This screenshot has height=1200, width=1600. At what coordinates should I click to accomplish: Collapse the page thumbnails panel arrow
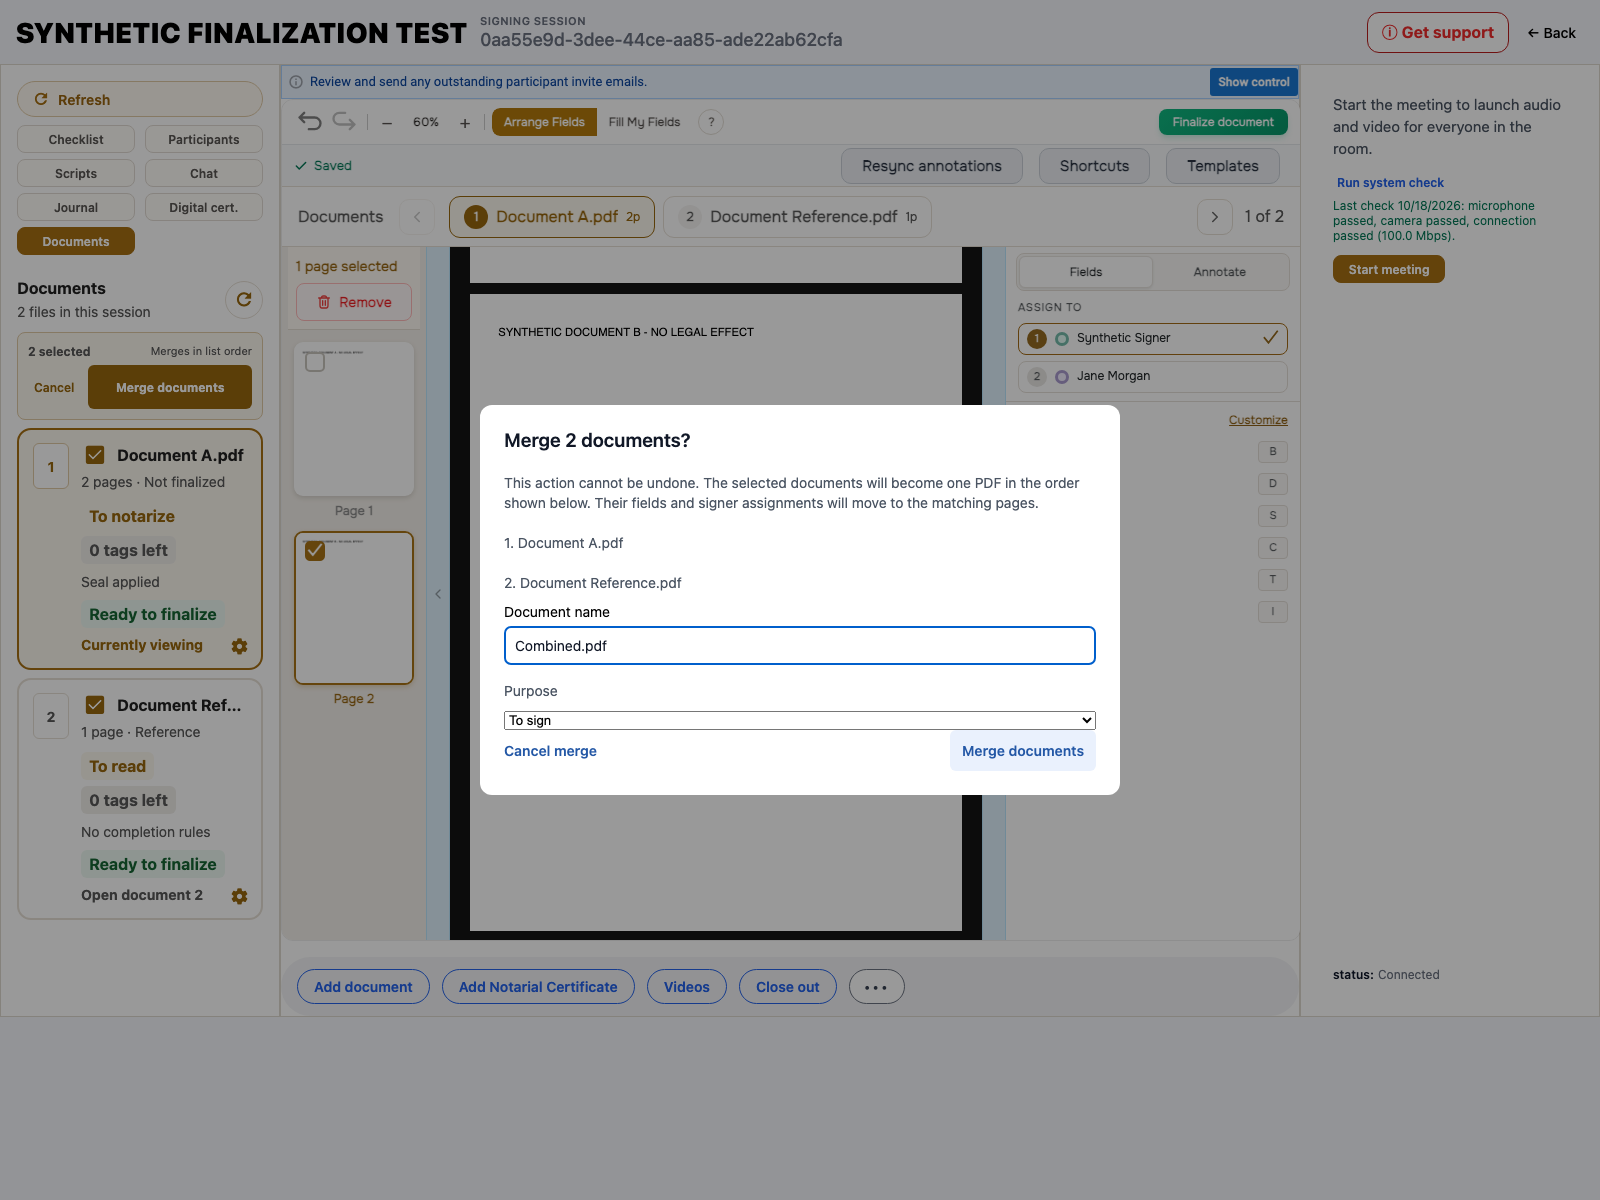(438, 594)
